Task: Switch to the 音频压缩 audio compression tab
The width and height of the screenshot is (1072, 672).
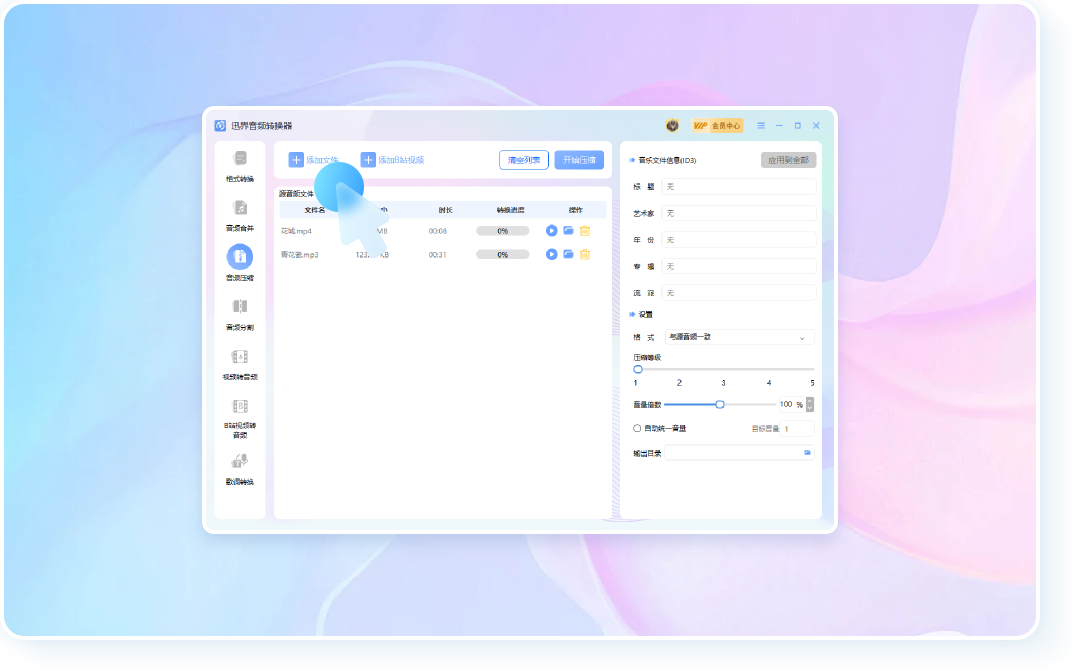Action: 240,263
